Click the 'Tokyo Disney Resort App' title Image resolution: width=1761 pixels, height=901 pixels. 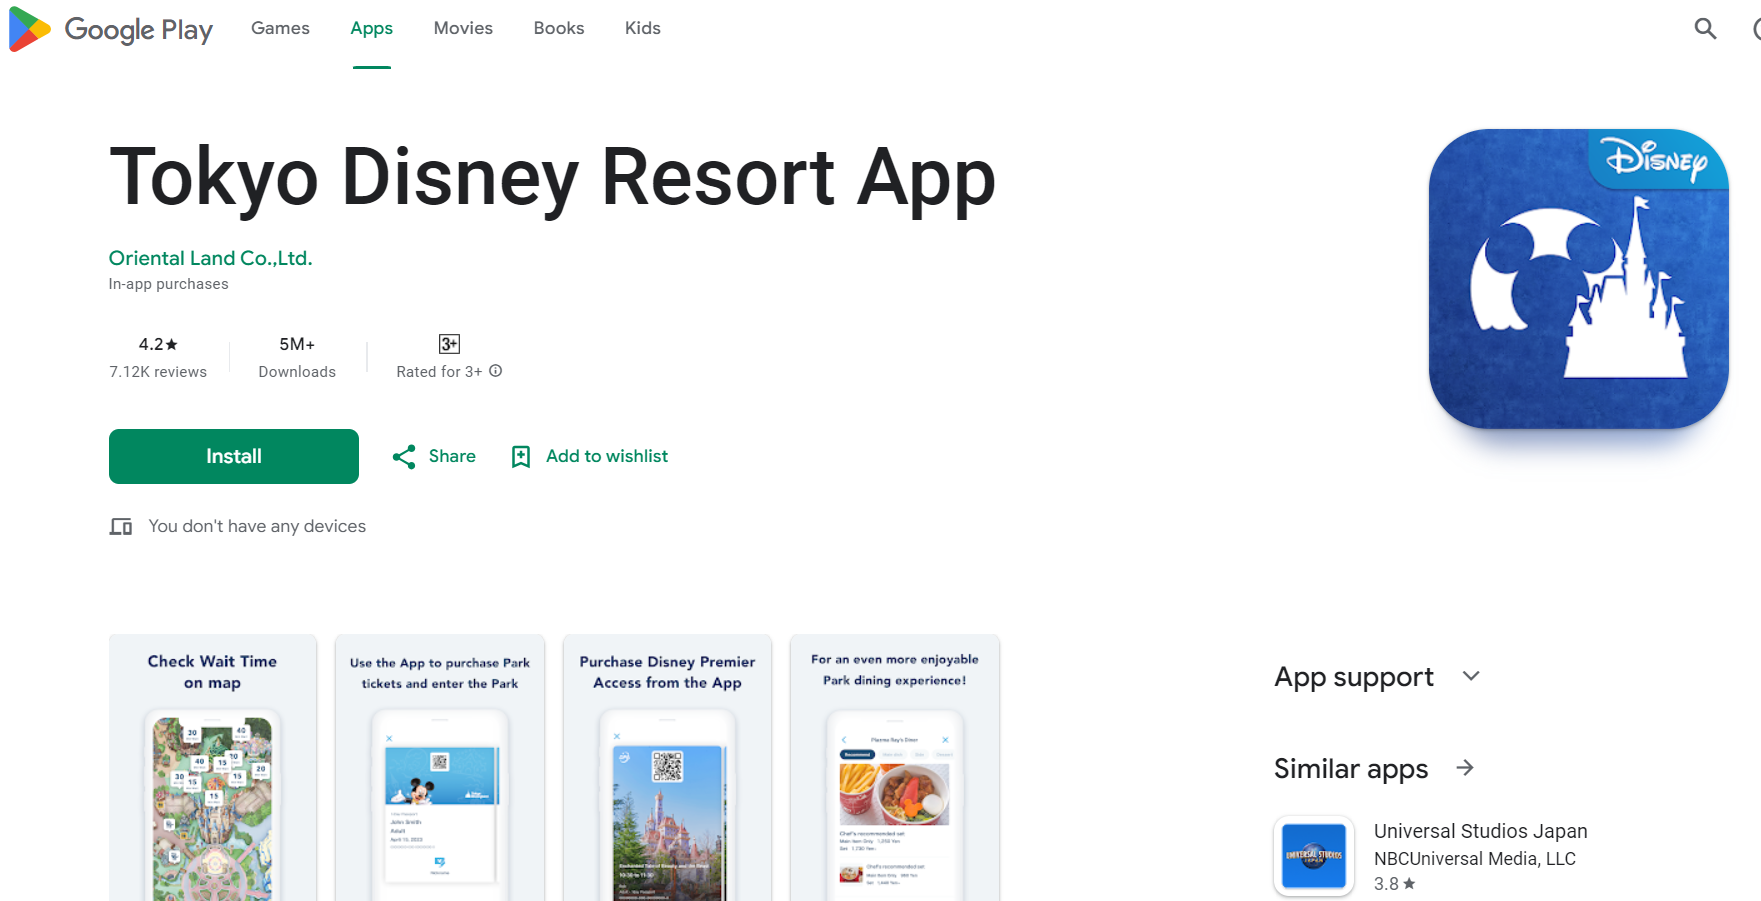point(553,178)
